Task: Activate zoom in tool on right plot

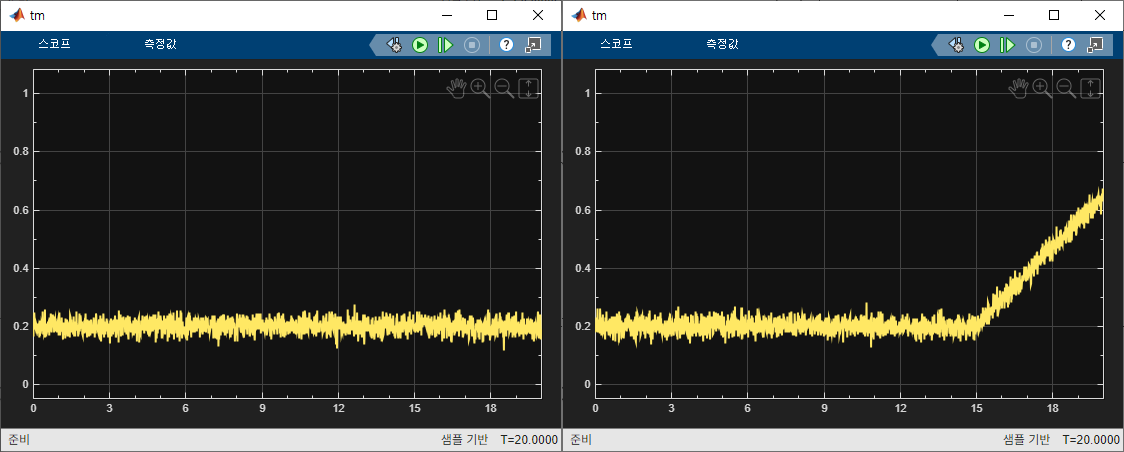Action: pyautogui.click(x=1042, y=88)
